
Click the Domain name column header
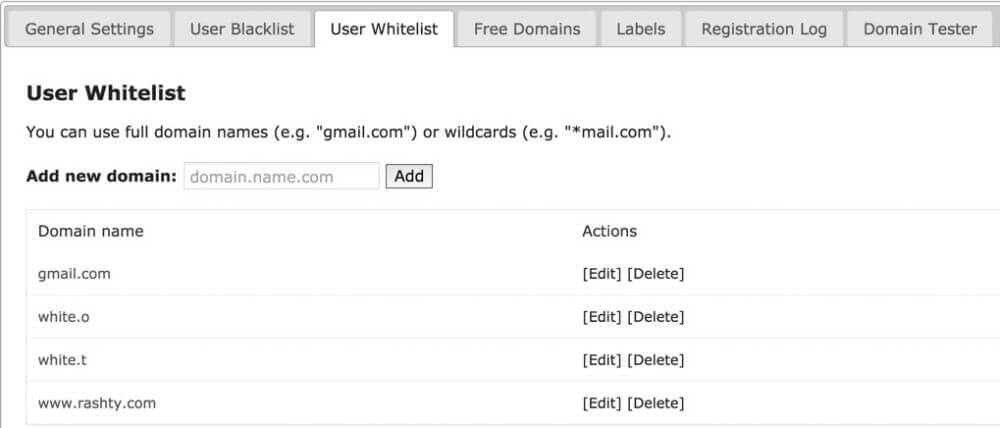91,231
